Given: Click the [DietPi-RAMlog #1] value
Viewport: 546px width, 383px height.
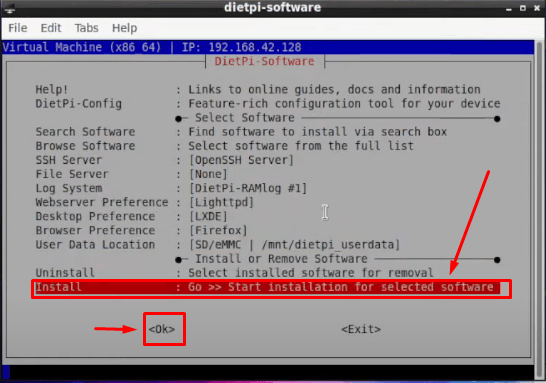Looking at the screenshot, I should pyautogui.click(x=248, y=188).
